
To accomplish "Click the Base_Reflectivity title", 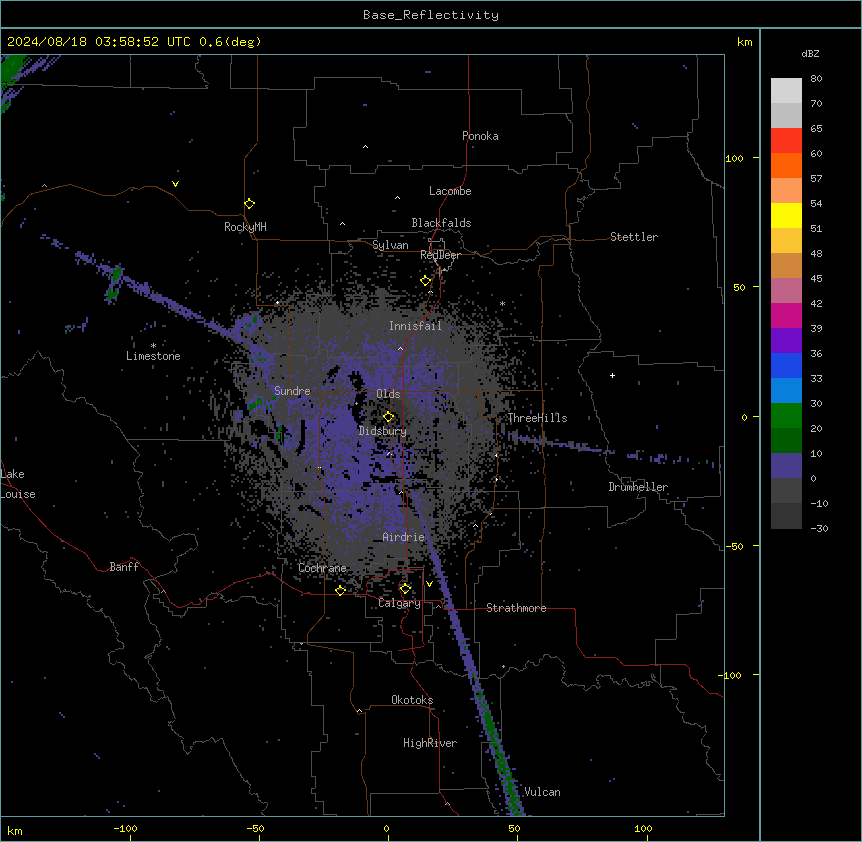I will pyautogui.click(x=431, y=15).
